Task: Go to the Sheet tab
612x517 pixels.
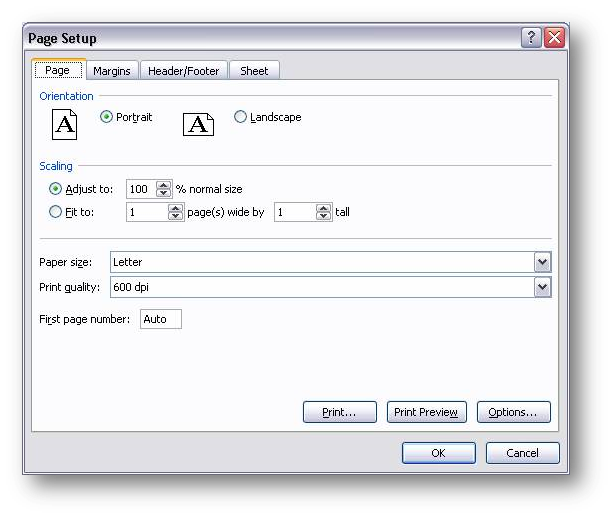Action: click(254, 71)
